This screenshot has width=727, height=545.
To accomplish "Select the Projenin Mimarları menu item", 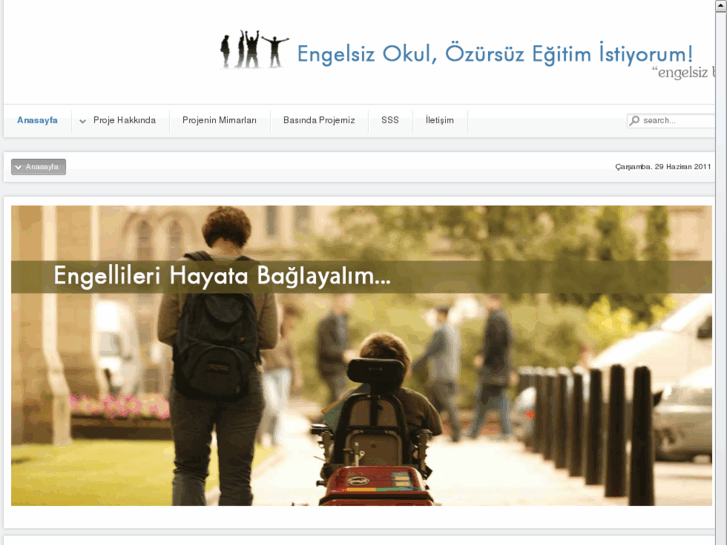I will click(x=219, y=120).
